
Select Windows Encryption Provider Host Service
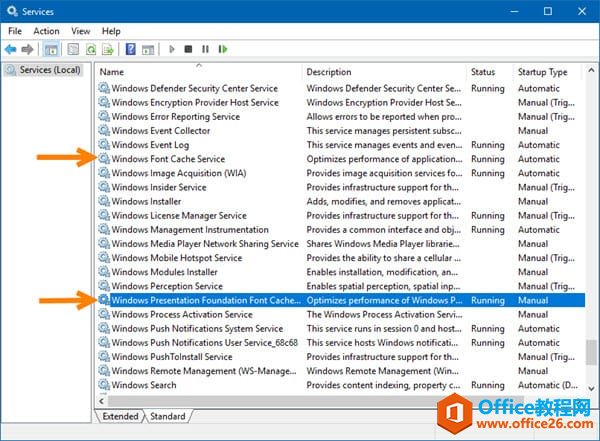click(341, 102)
